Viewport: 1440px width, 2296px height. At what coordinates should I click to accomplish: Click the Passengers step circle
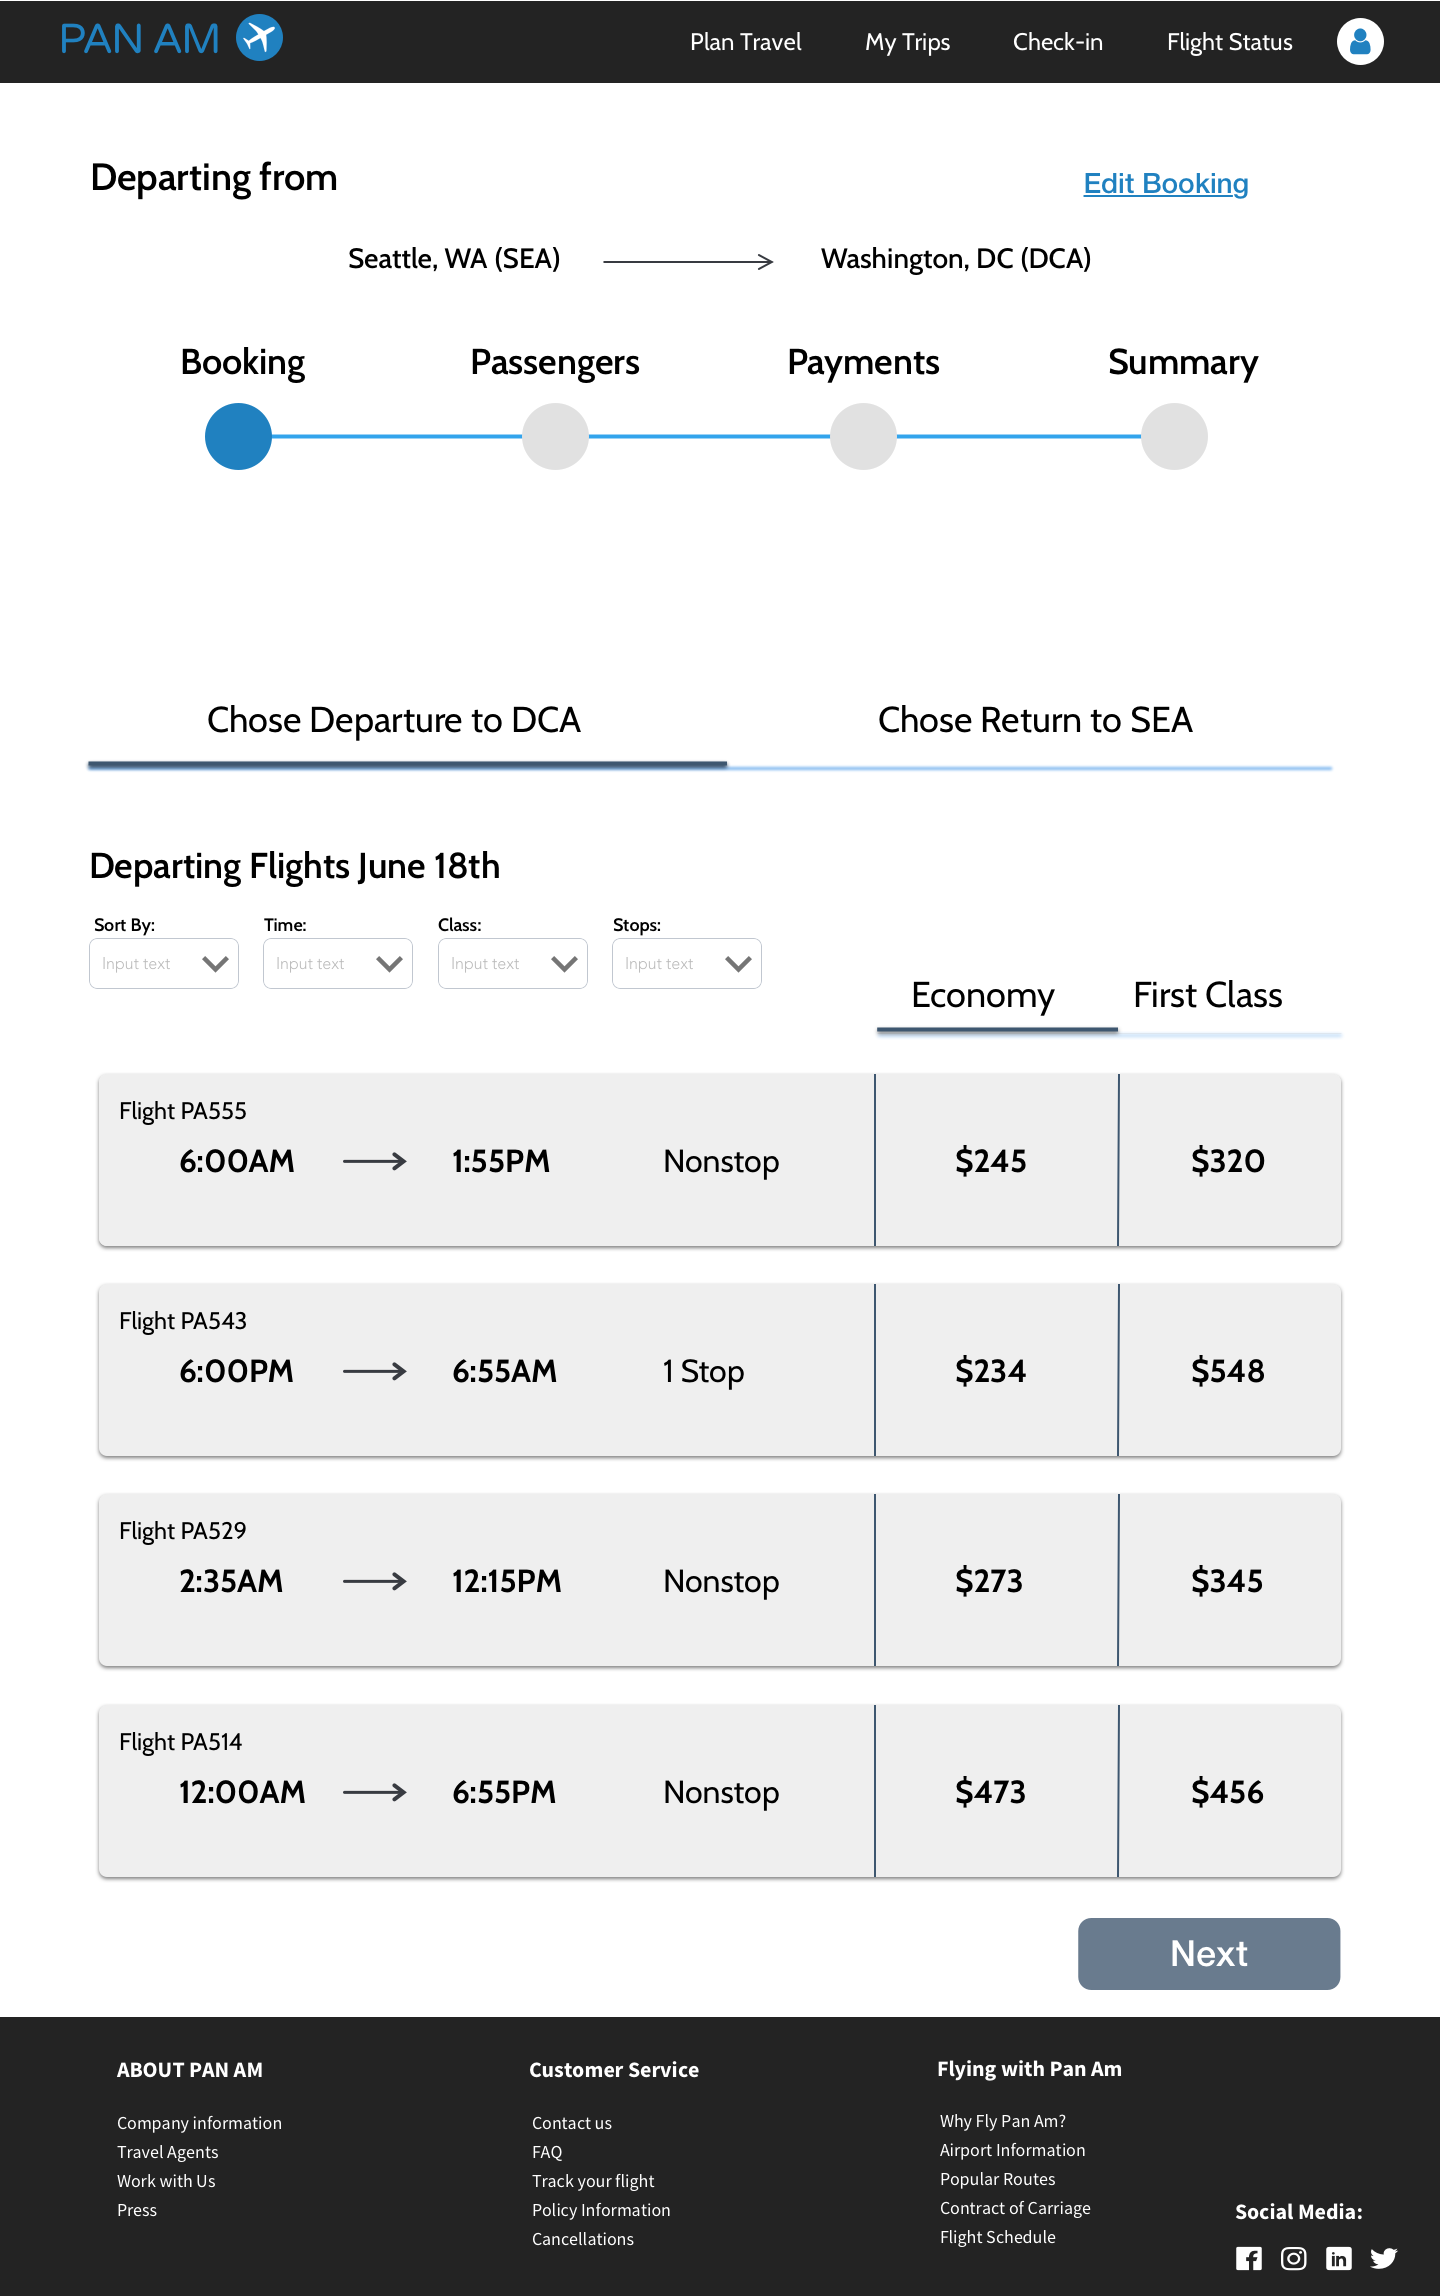555,436
